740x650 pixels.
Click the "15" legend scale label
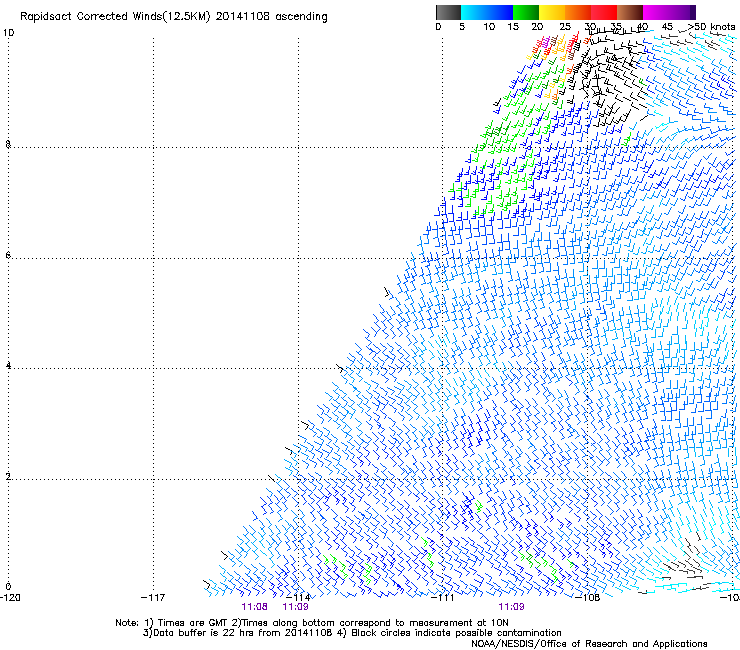point(513,27)
